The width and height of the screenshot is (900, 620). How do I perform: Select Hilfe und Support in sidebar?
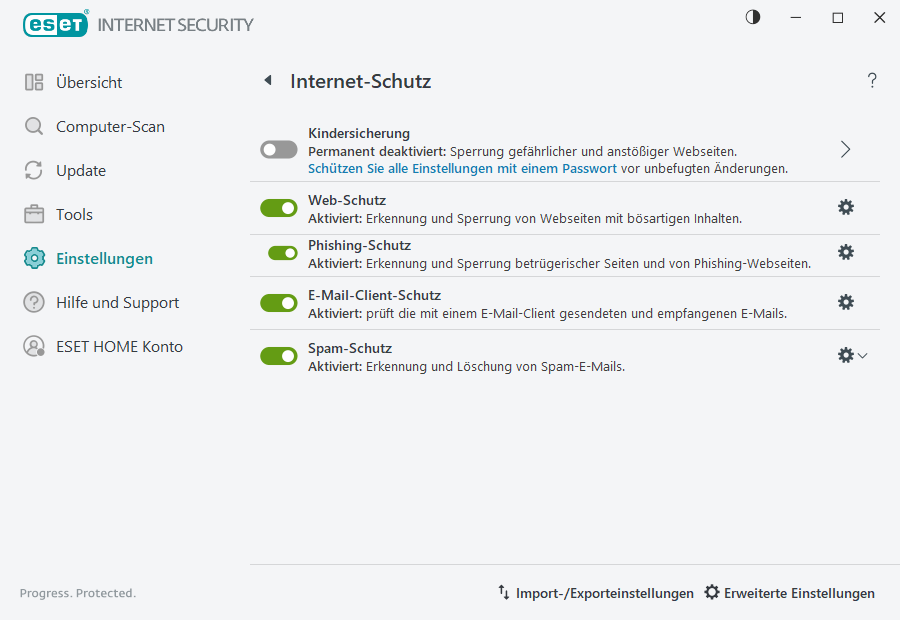(117, 303)
